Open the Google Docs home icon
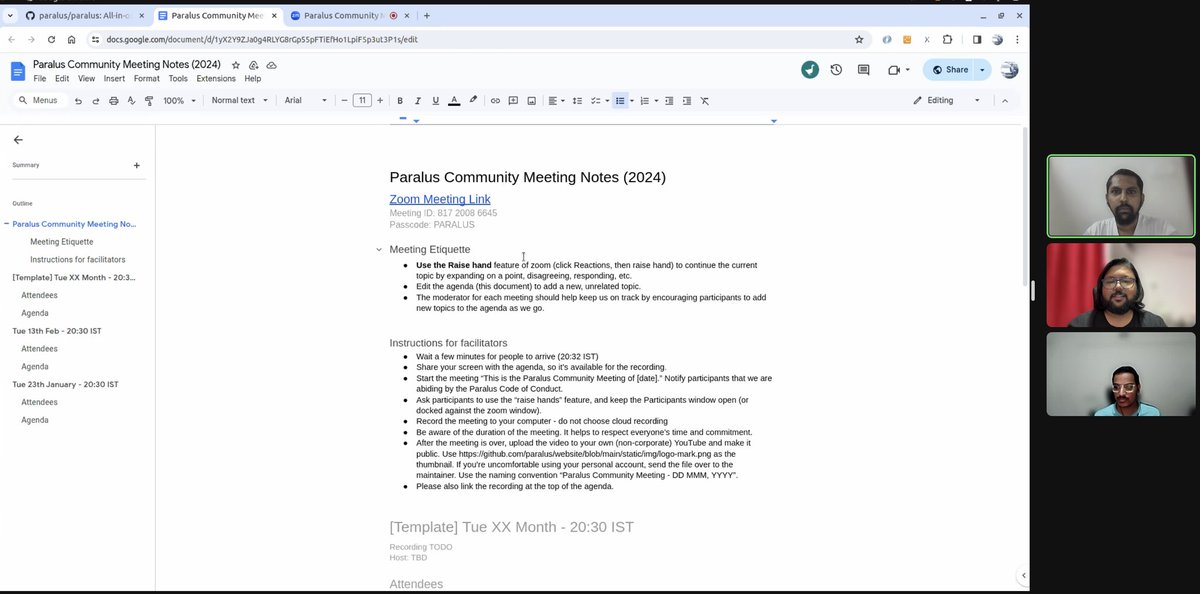The height and width of the screenshot is (594, 1200). point(18,71)
